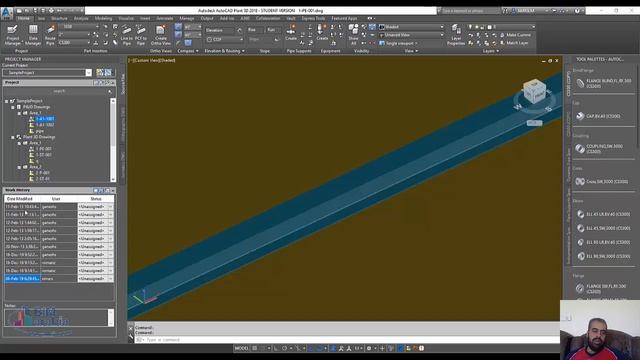The height and width of the screenshot is (360, 640).
Task: Select the Cross SW 3000 palette tool
Action: point(602,182)
